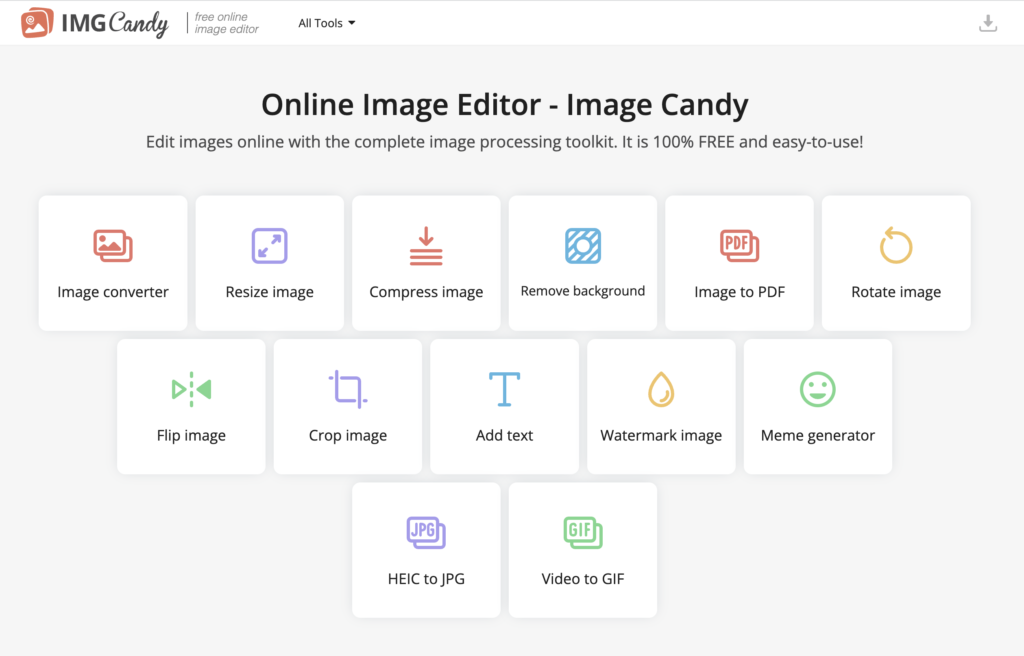Click the Resize image arrows icon

coord(270,246)
